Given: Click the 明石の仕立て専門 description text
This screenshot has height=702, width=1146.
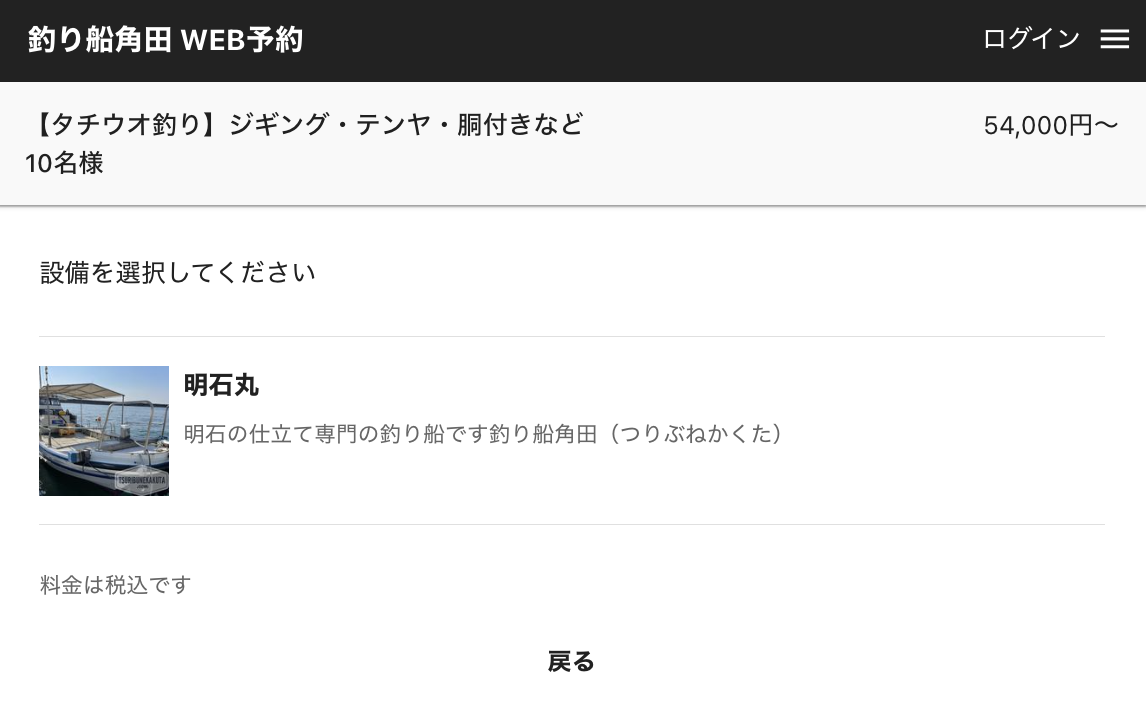Looking at the screenshot, I should tap(340, 434).
